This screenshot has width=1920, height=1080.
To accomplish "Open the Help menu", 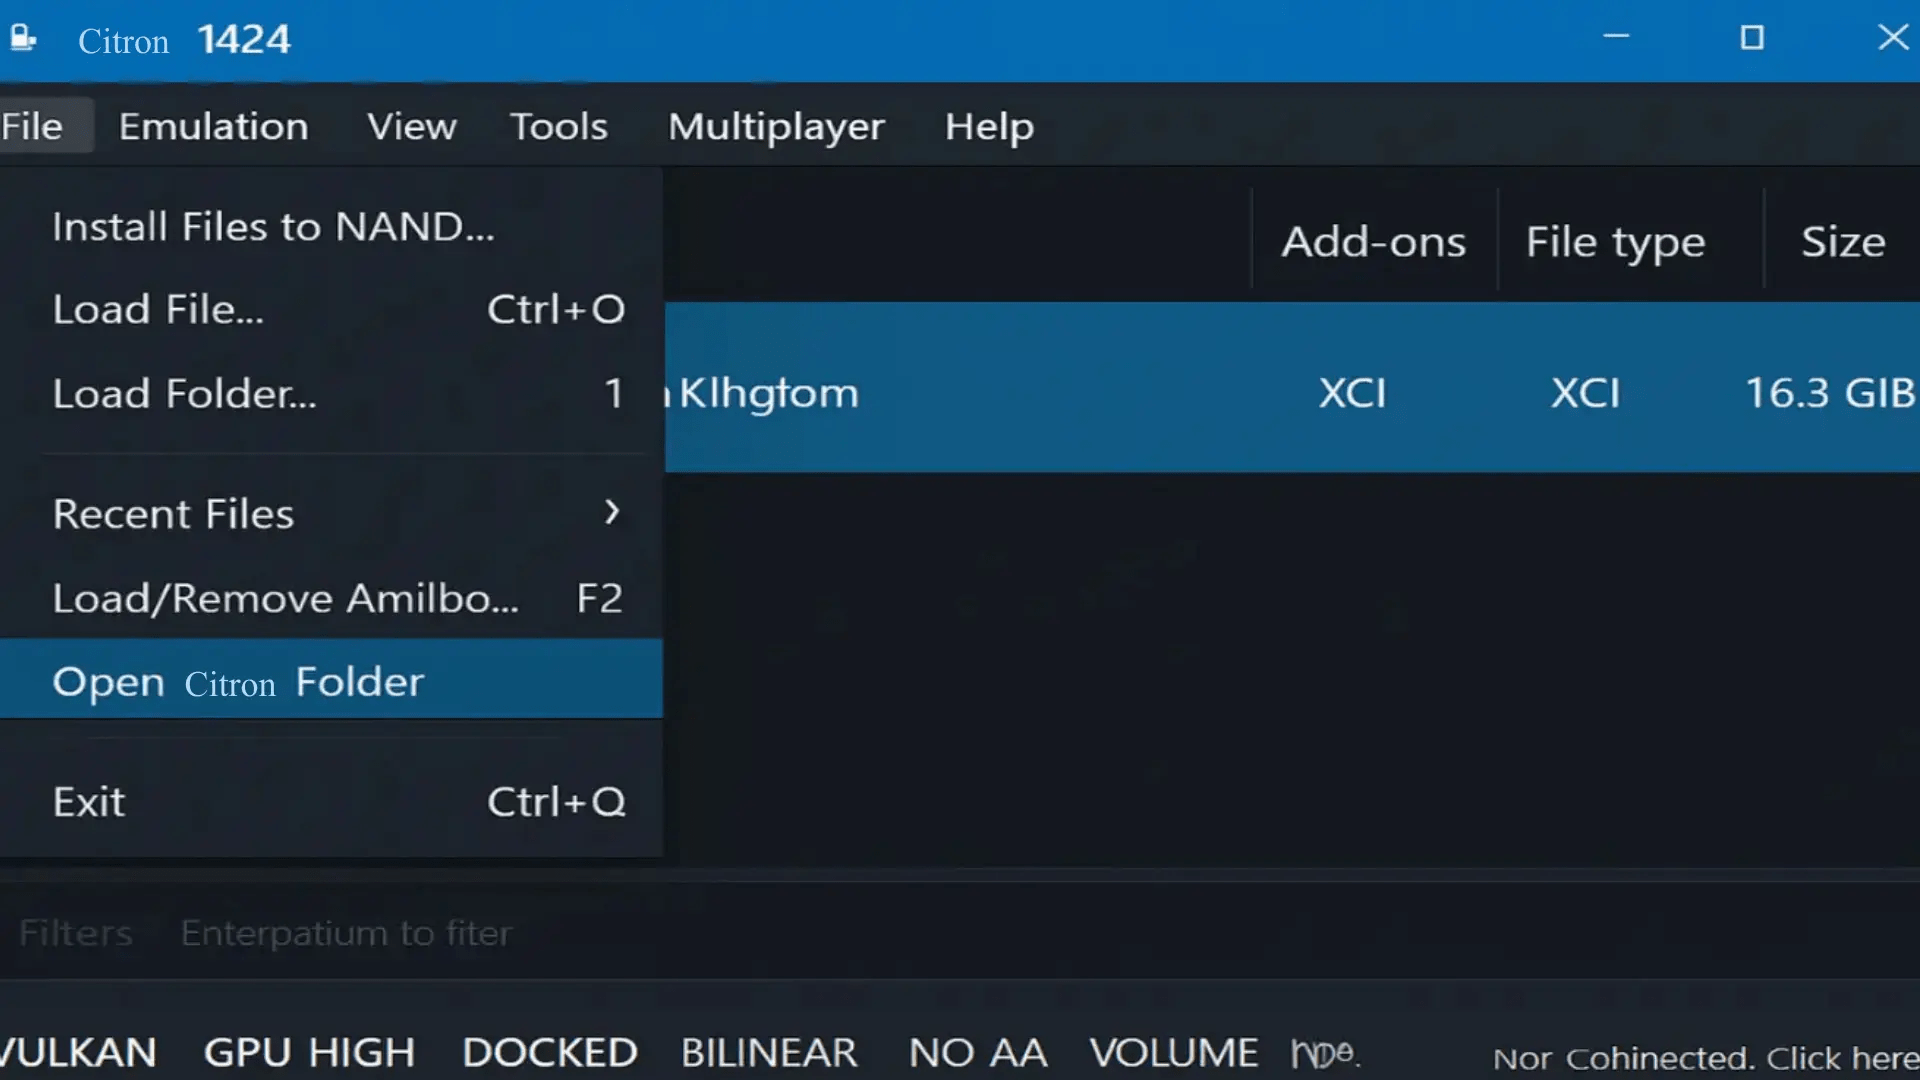I will 988,126.
